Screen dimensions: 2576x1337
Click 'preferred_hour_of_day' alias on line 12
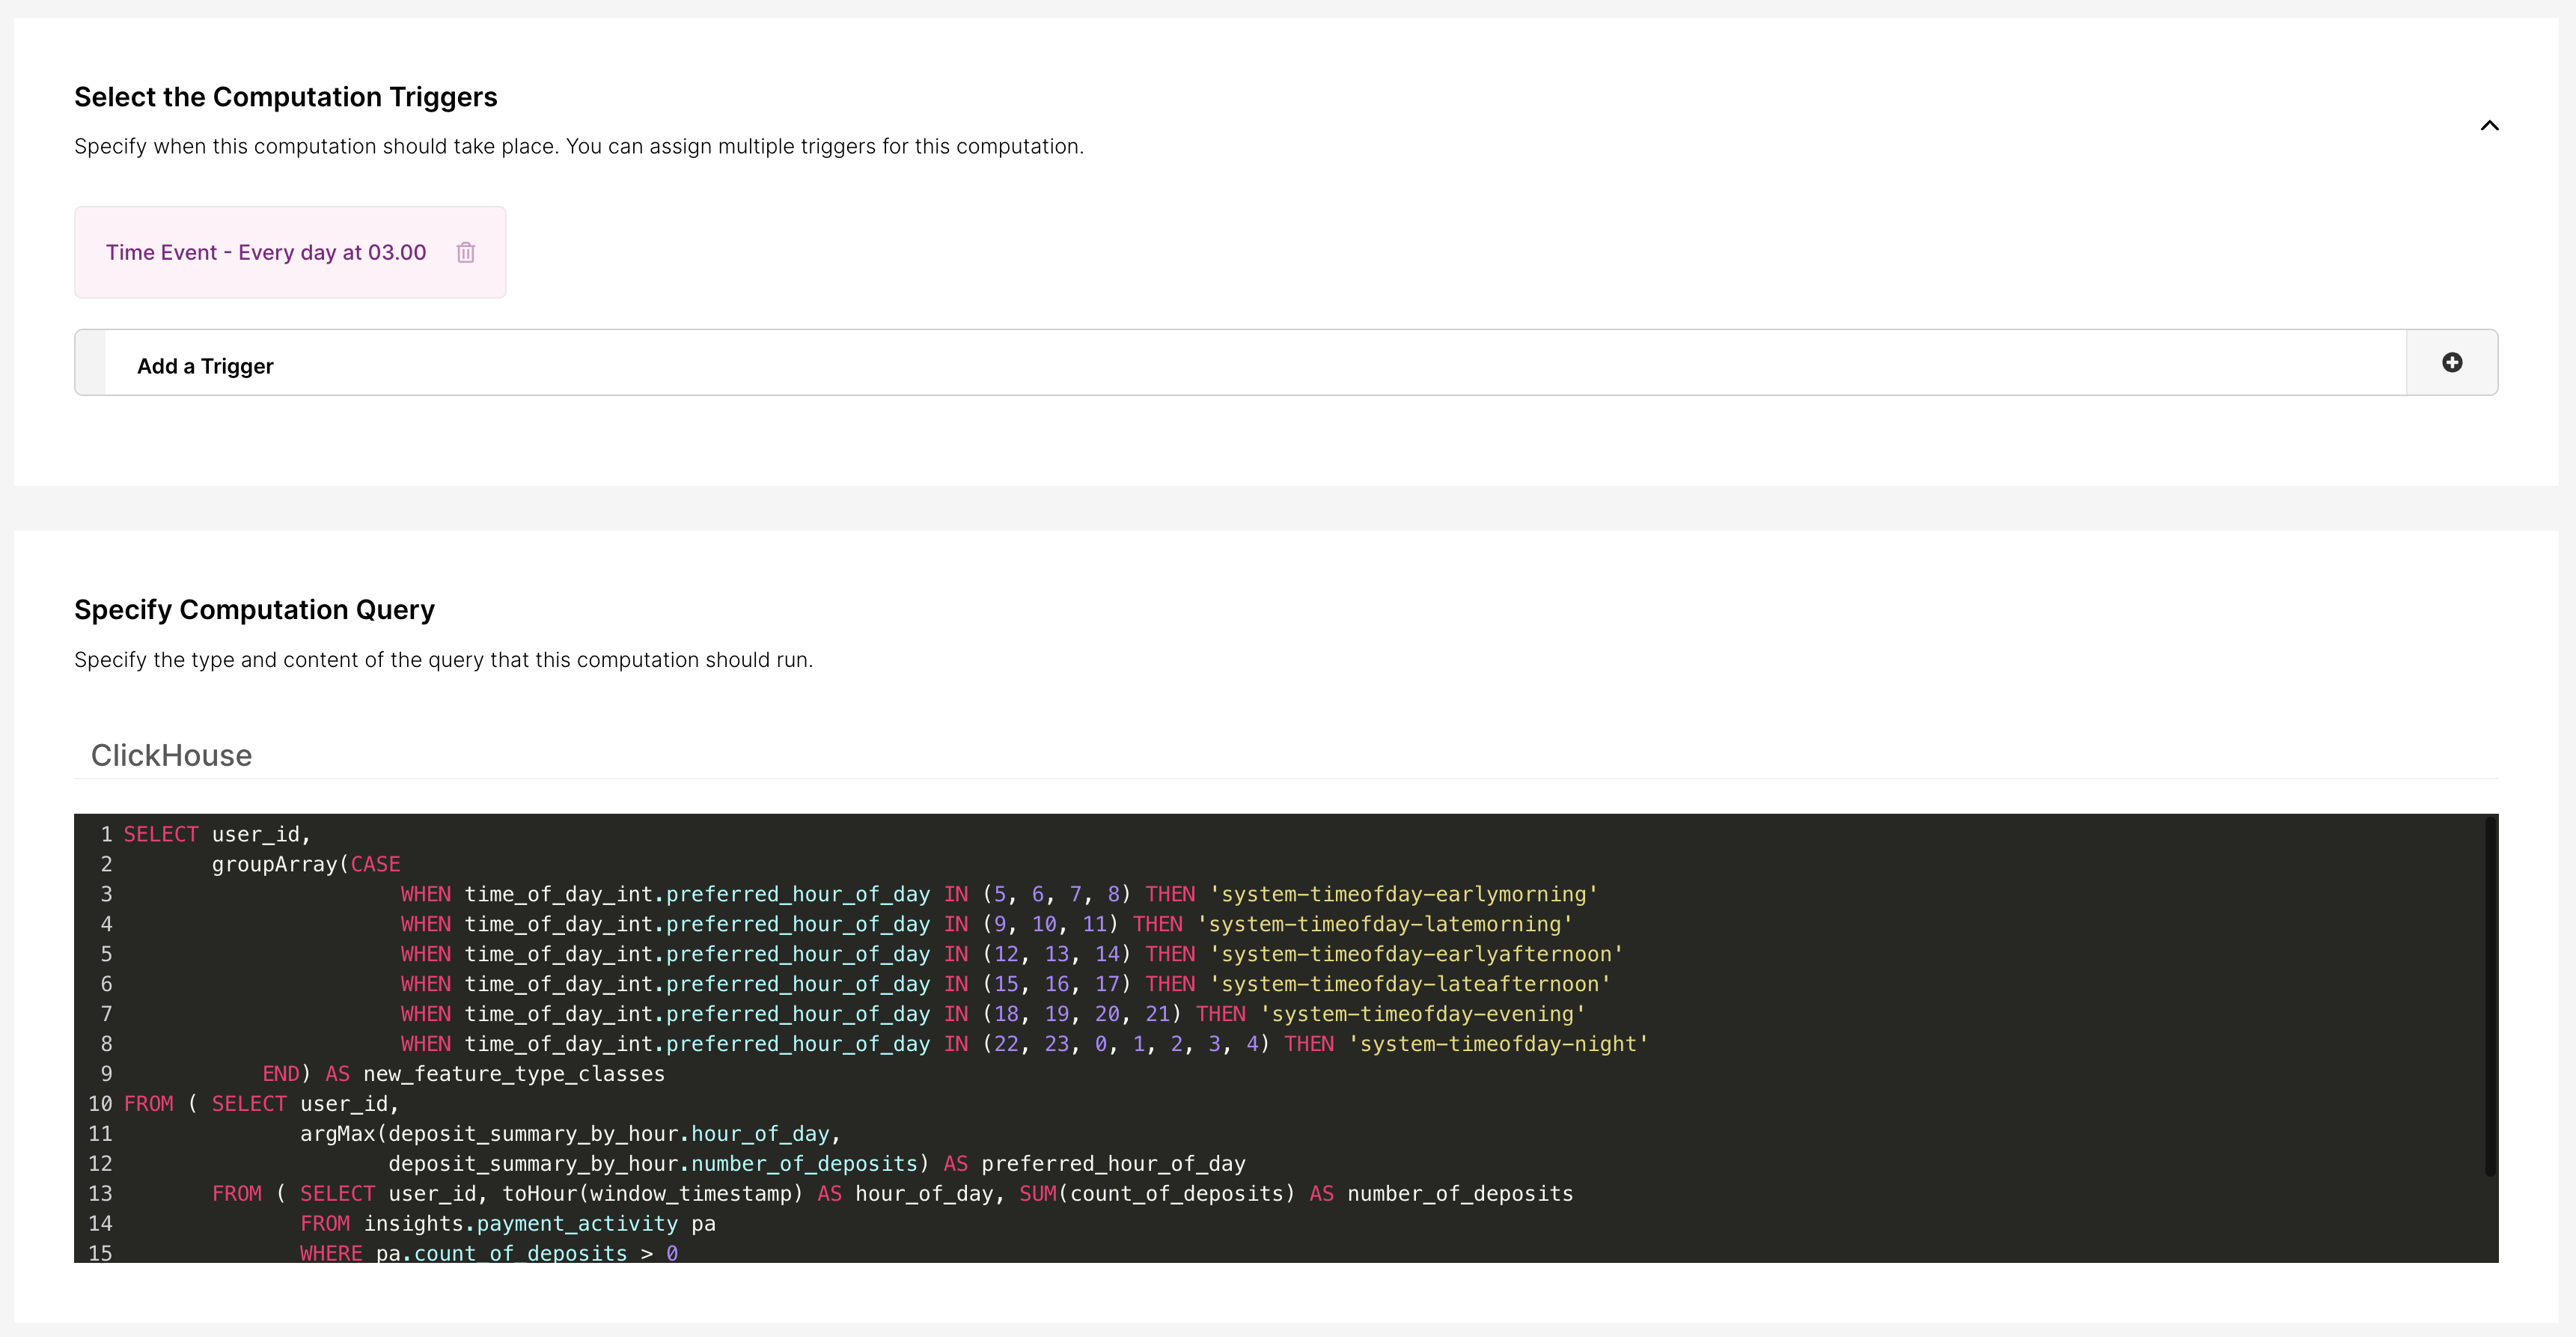tap(1113, 1164)
